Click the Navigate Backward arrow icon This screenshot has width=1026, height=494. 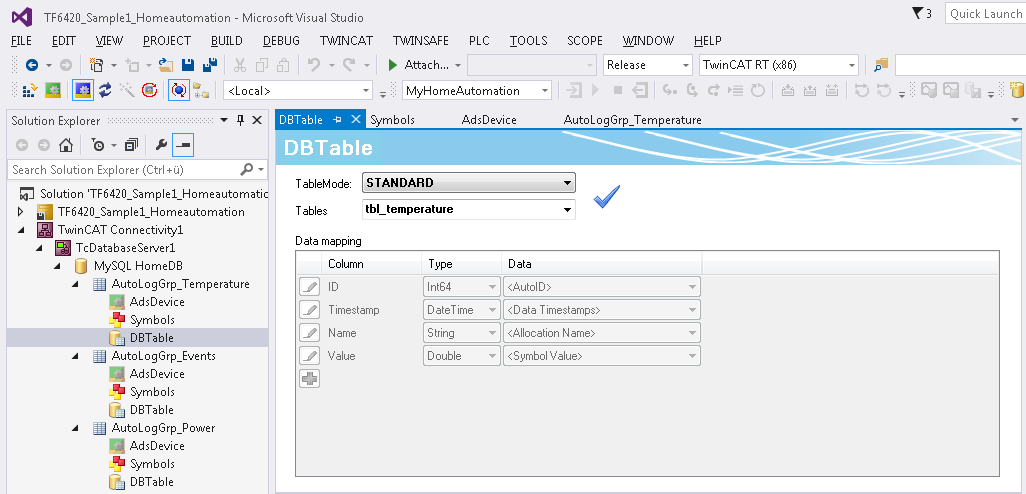[31, 65]
